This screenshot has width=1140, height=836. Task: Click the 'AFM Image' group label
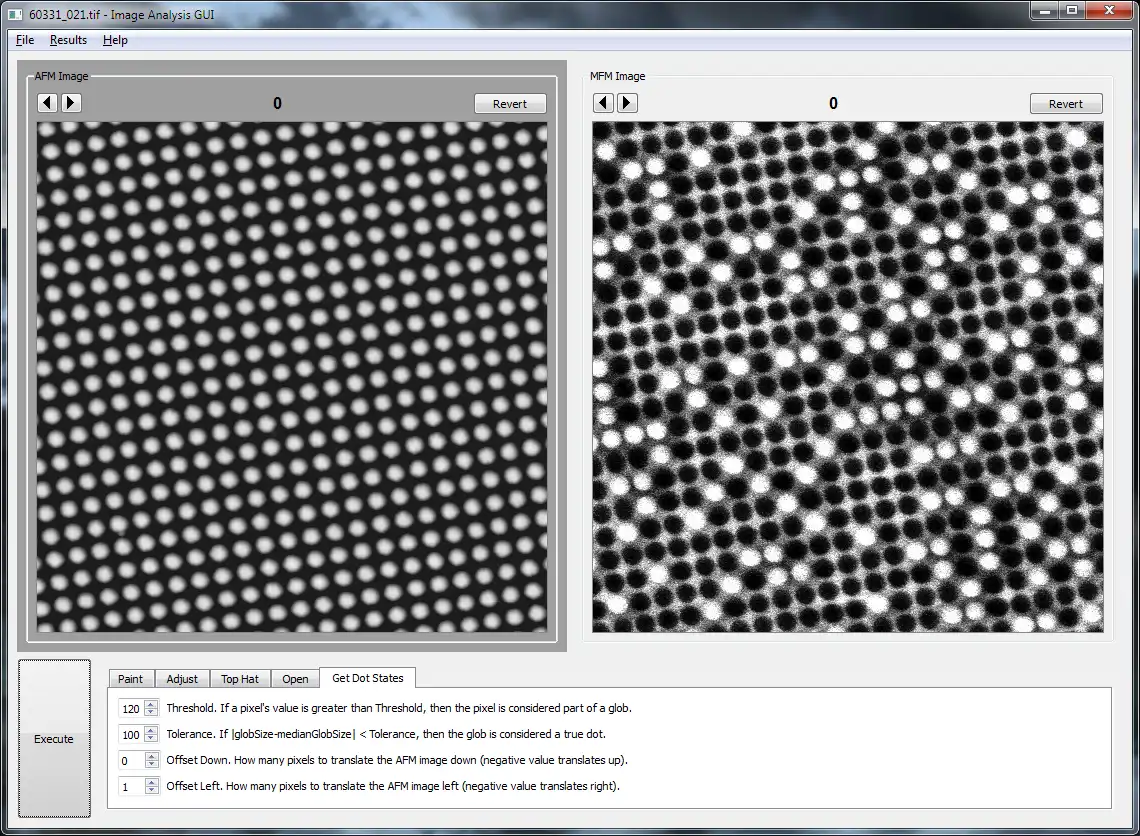[x=62, y=76]
